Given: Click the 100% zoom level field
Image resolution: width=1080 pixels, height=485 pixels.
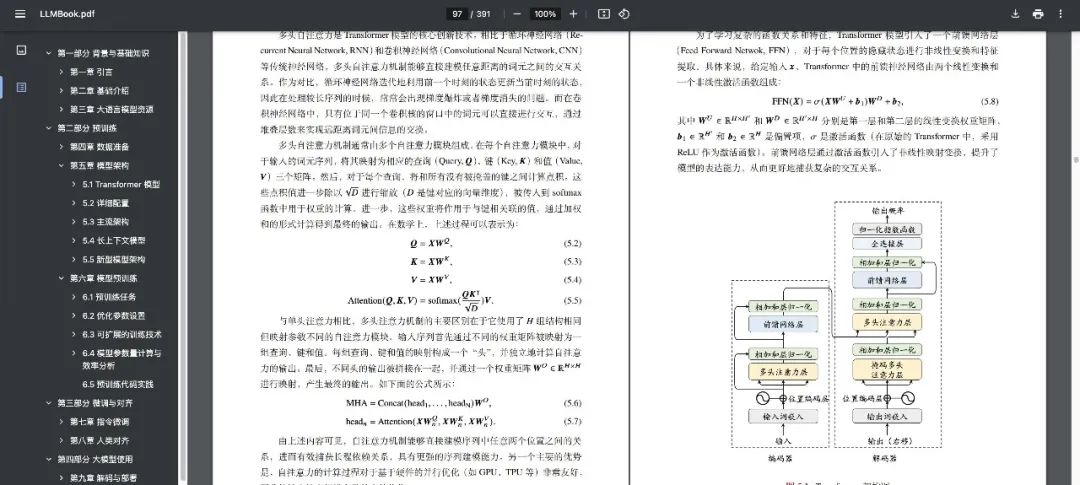Looking at the screenshot, I should (545, 14).
